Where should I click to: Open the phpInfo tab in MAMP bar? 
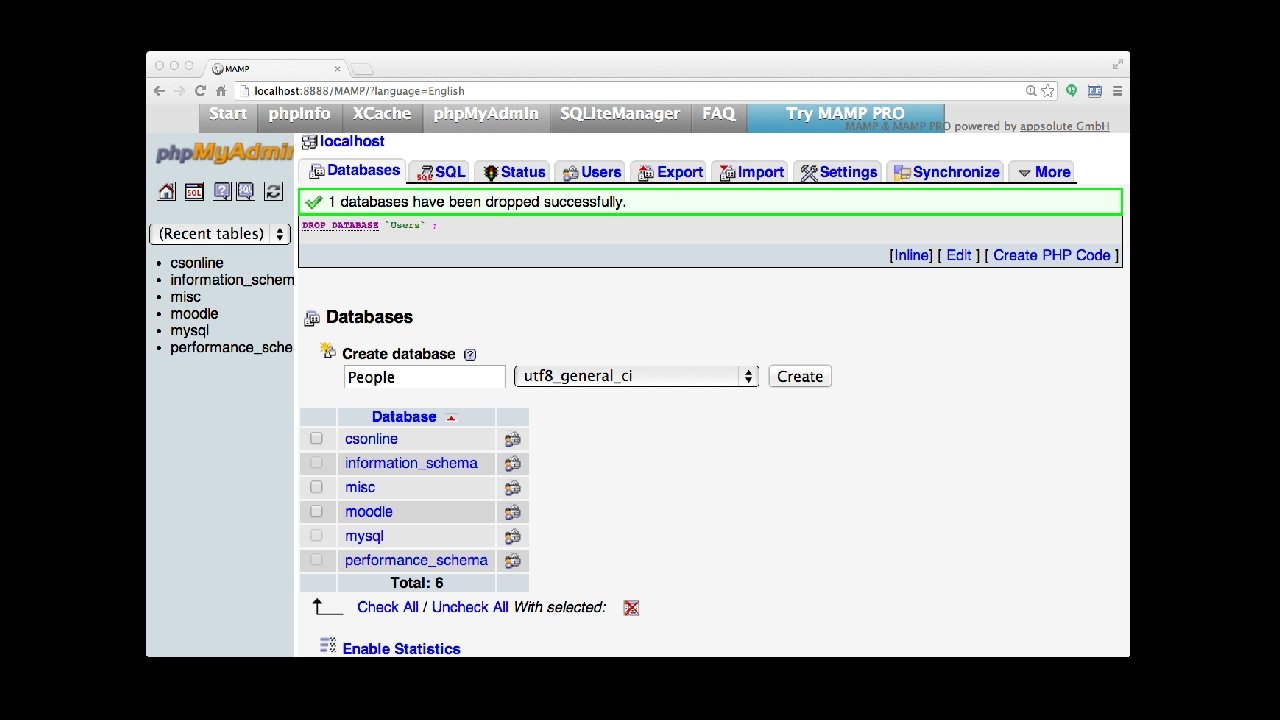[299, 114]
